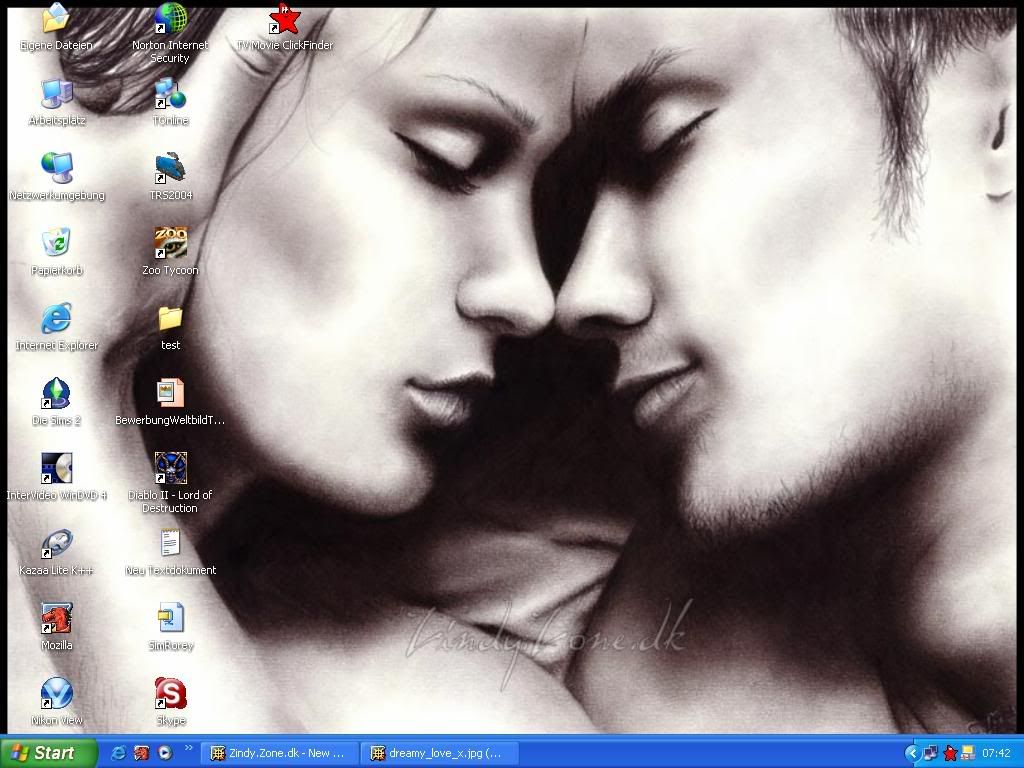Launch the TRS2004 game shortcut

click(x=170, y=168)
